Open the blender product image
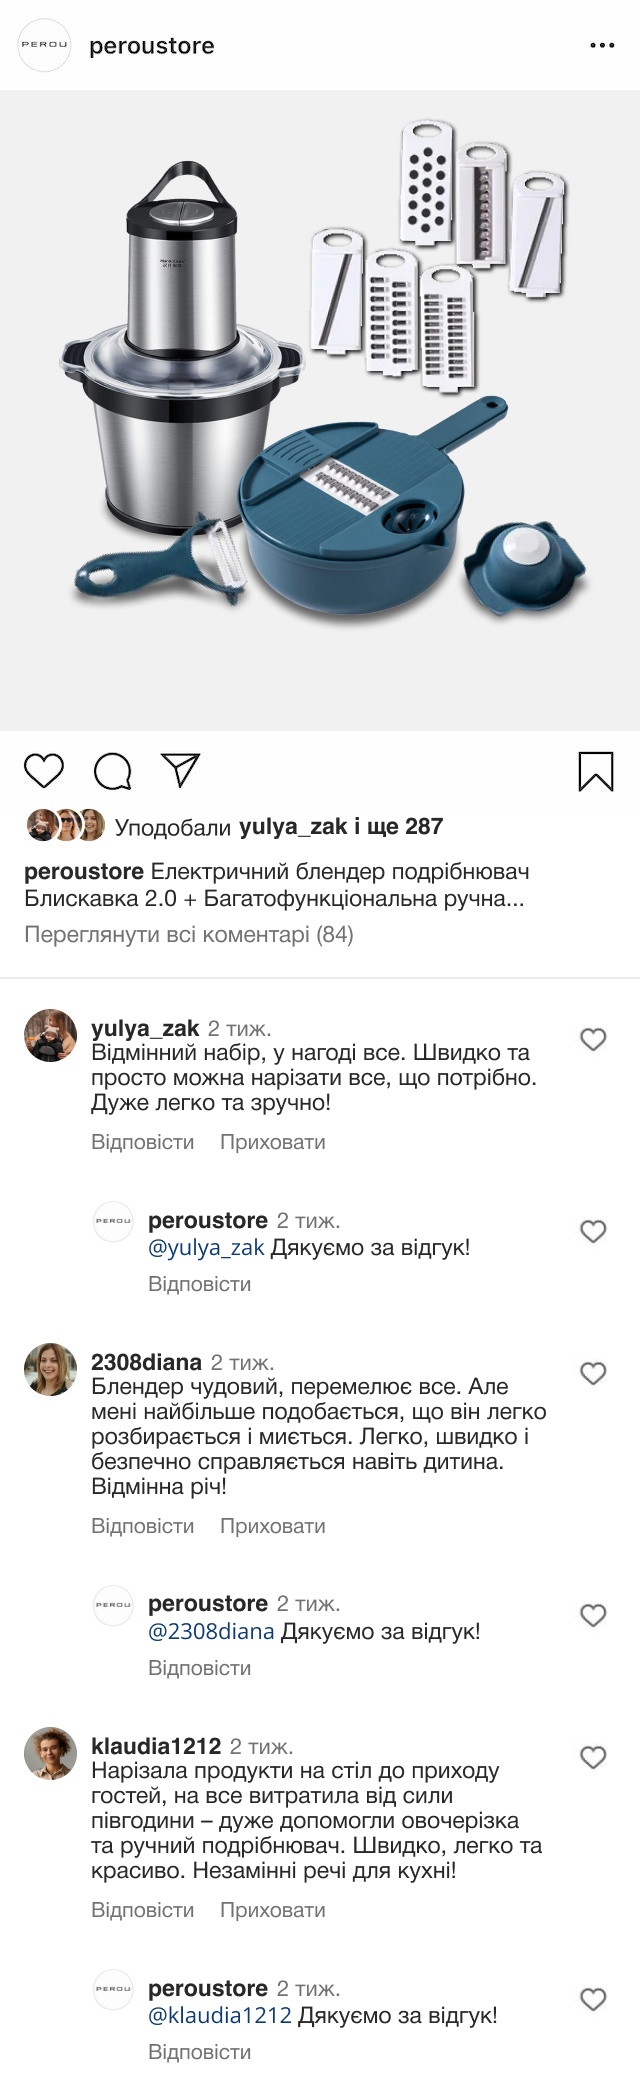The image size is (640, 2088). tap(320, 410)
